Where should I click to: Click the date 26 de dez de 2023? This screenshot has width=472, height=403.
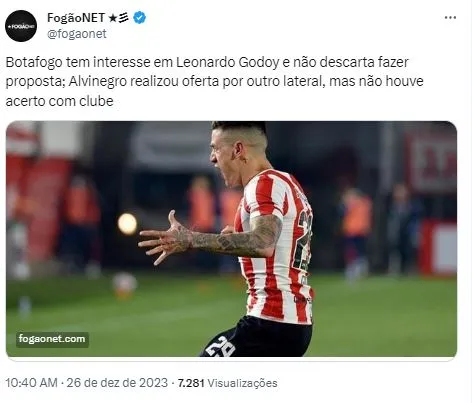tap(117, 383)
